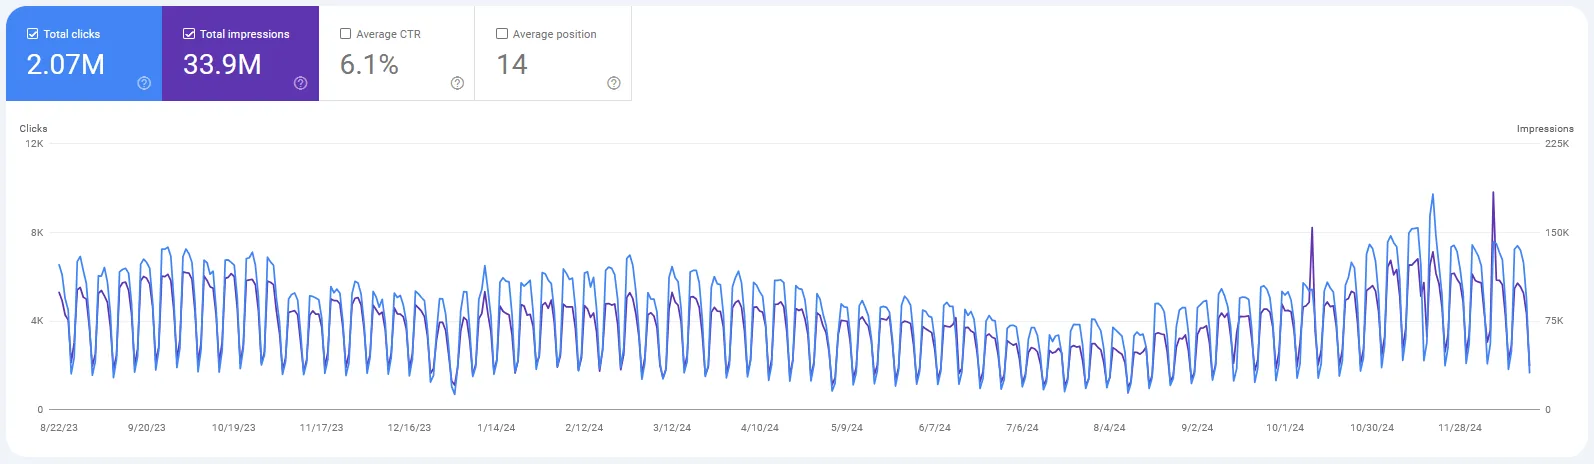Click the 9/20/23 date label

(x=147, y=428)
